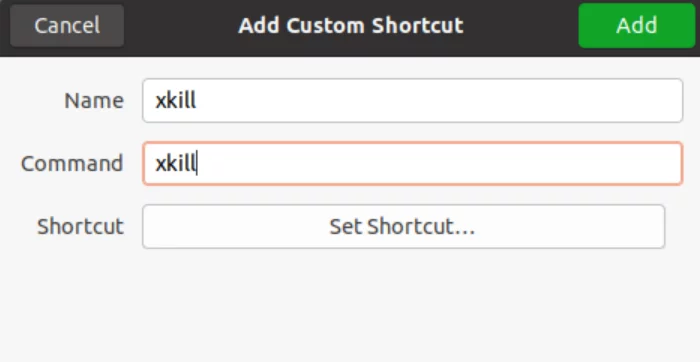Place cursor on xkill text in Command field
Viewport: 700px width, 362px height.
pyautogui.click(x=175, y=163)
